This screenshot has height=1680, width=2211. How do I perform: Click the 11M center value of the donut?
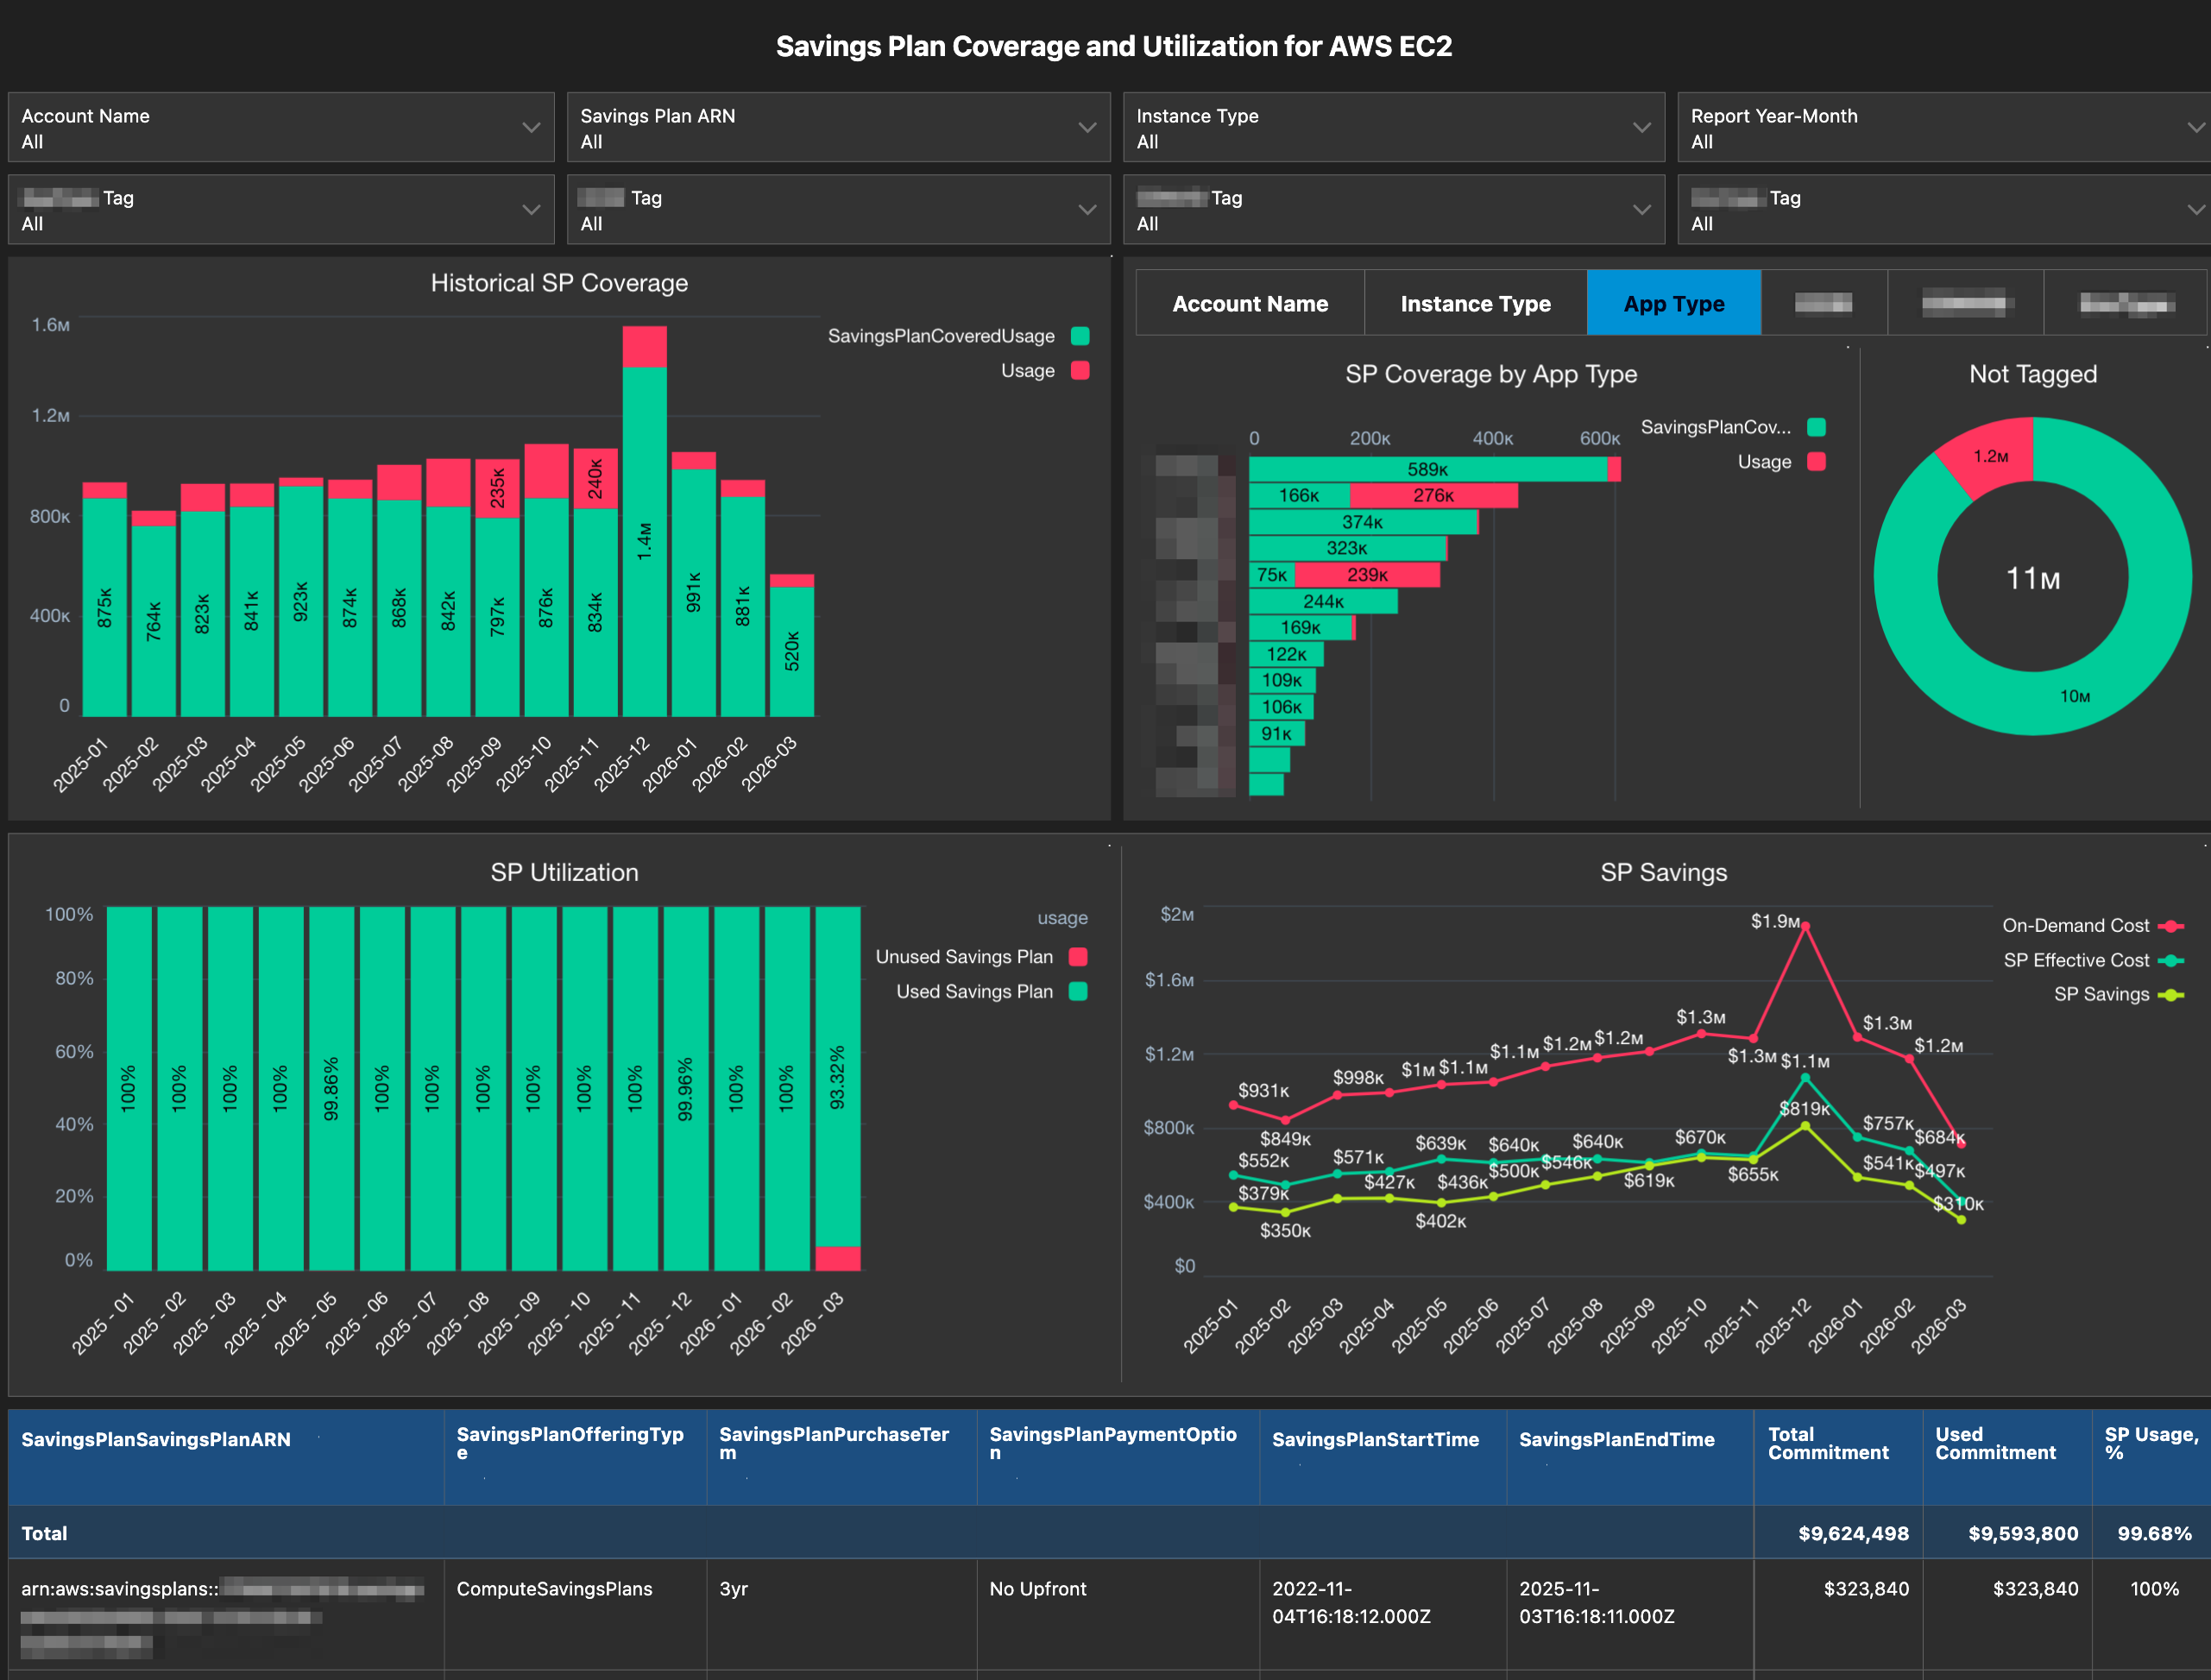pyautogui.click(x=2033, y=578)
